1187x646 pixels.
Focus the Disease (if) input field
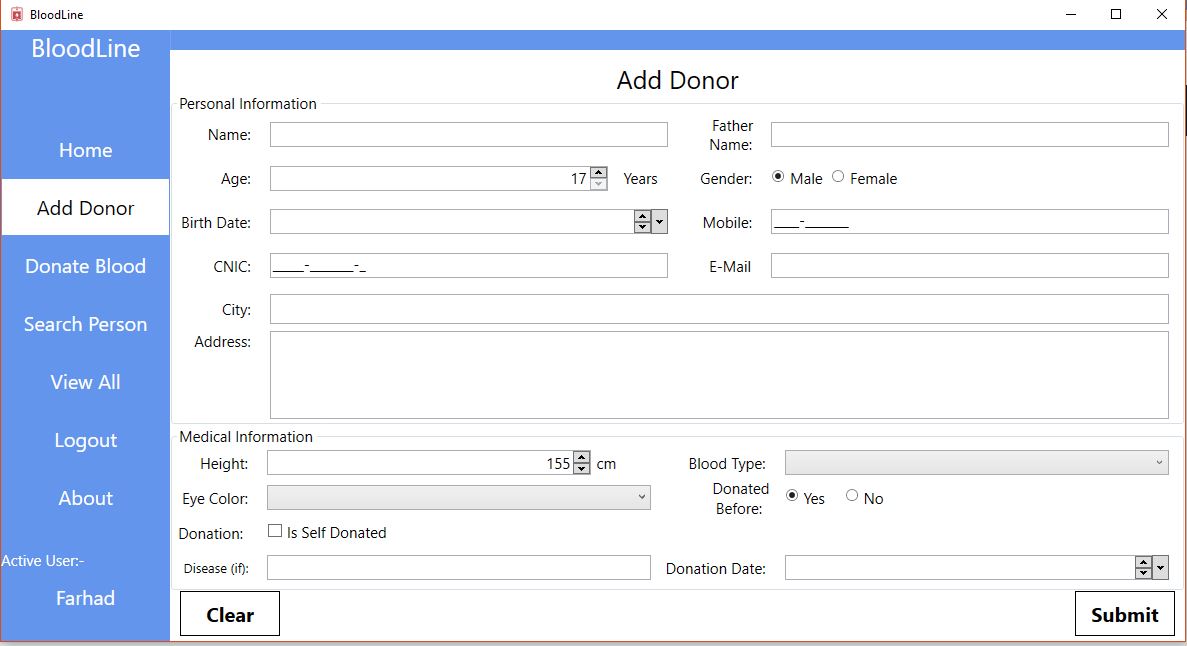tap(459, 568)
